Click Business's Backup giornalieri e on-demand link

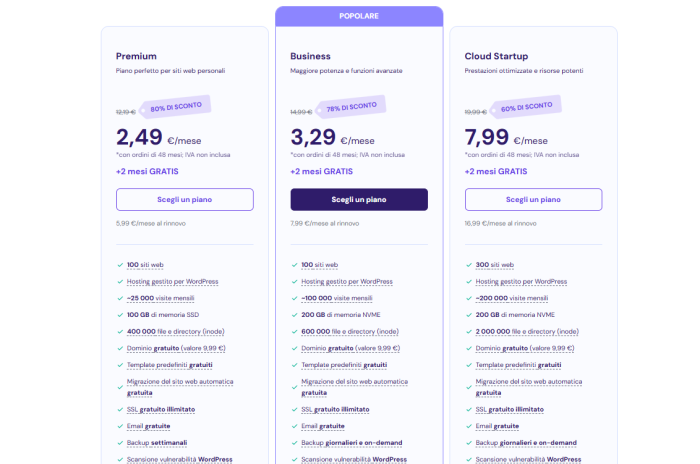pos(353,442)
